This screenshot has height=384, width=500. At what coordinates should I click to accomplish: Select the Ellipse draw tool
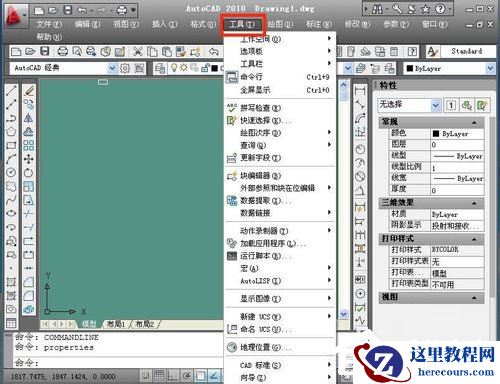point(11,213)
